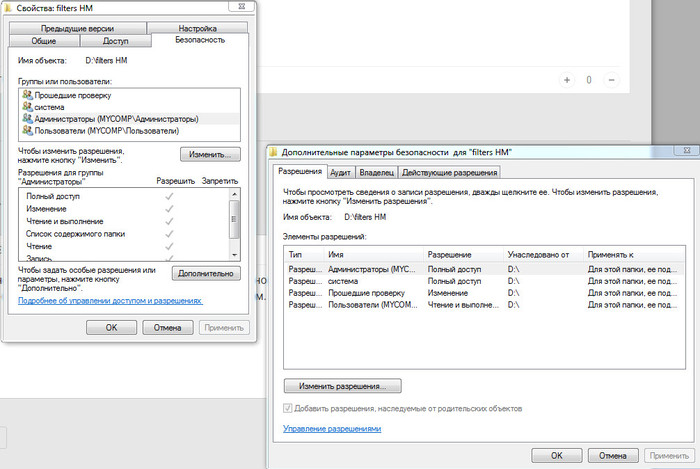Sort by the Имя column header
The width and height of the screenshot is (700, 469).
click(x=374, y=254)
